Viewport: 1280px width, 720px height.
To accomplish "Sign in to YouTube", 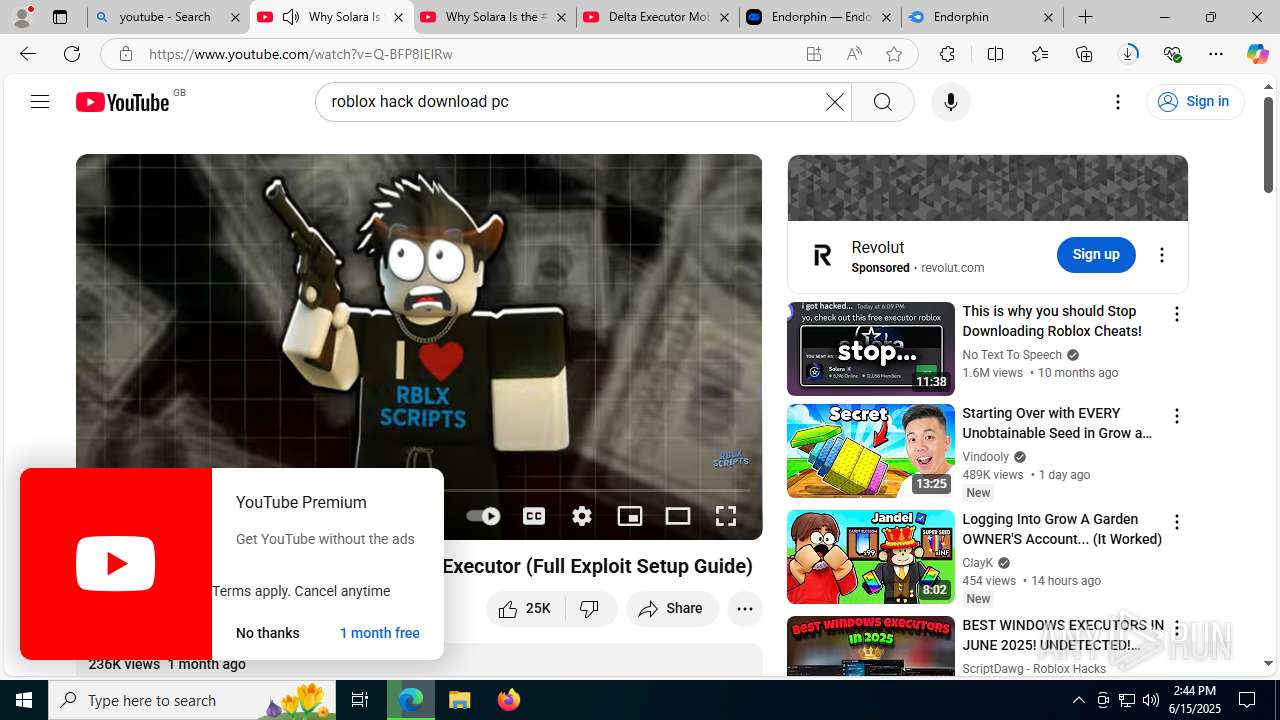I will click(x=1195, y=102).
